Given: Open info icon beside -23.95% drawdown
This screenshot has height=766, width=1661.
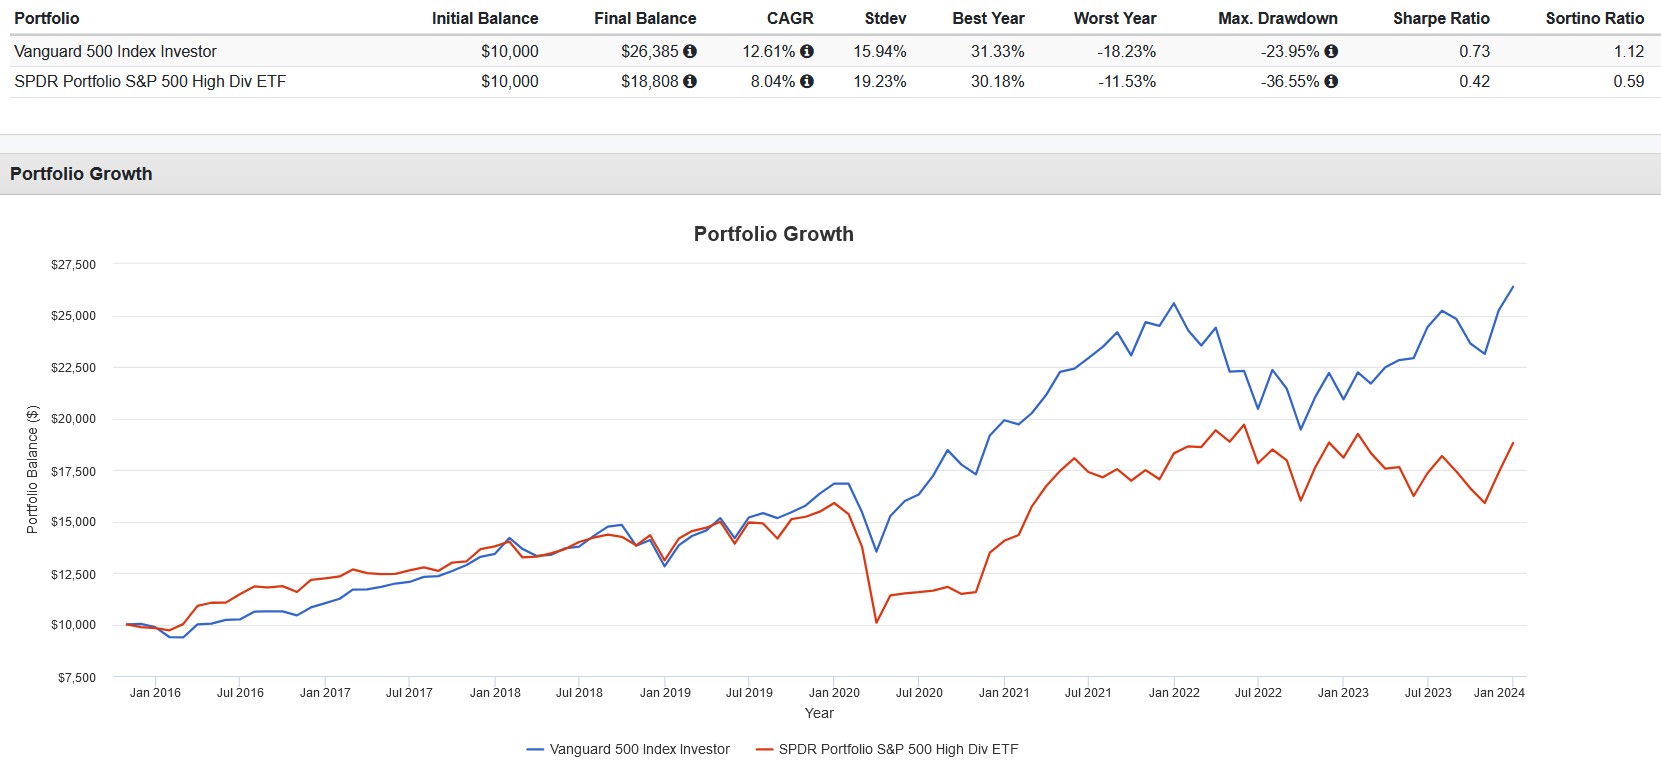Looking at the screenshot, I should [1331, 51].
